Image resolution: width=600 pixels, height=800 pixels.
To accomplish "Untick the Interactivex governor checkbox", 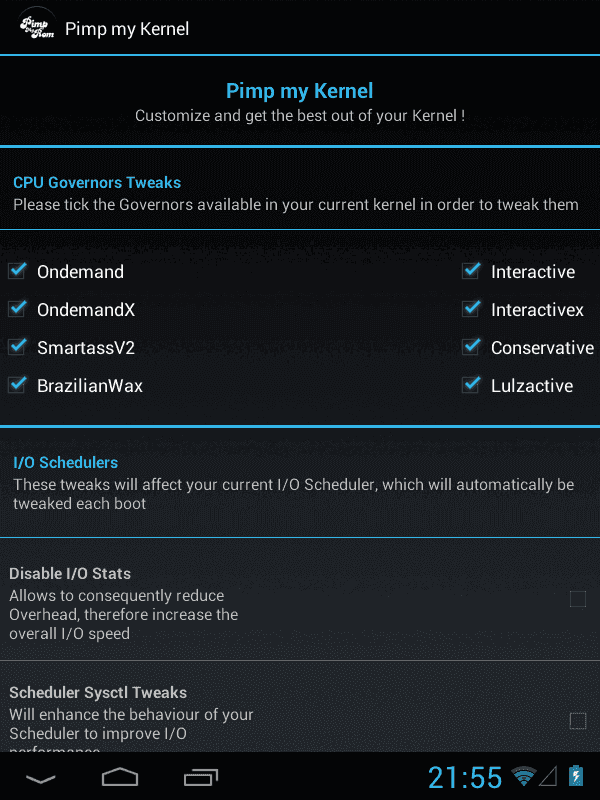I will tap(471, 308).
